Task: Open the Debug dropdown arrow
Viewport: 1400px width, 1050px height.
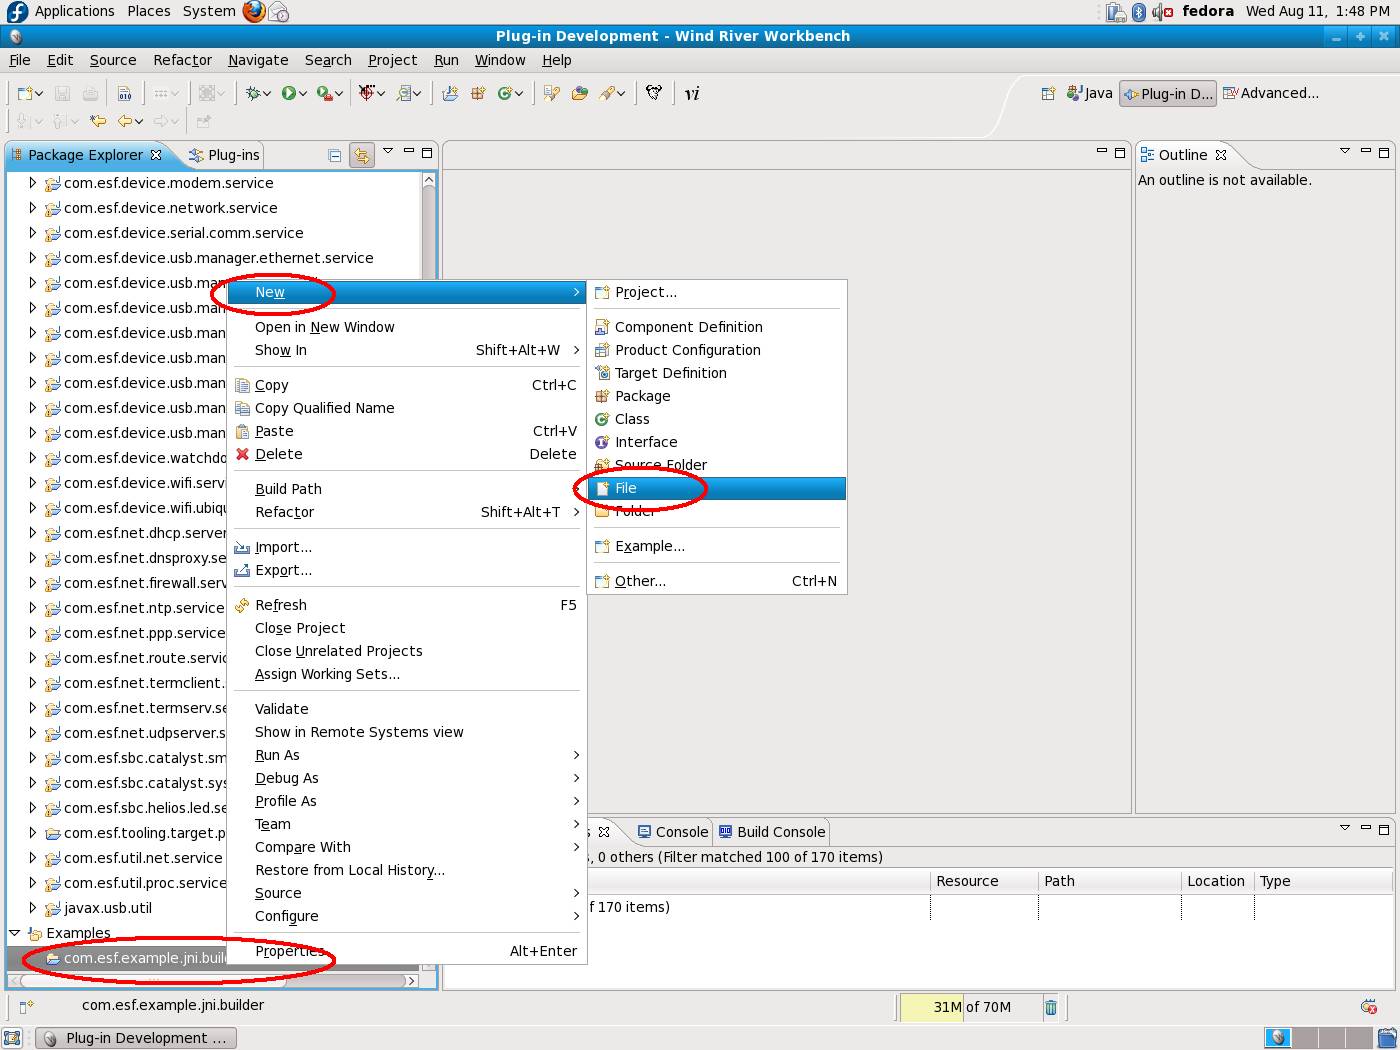Action: click(x=267, y=94)
